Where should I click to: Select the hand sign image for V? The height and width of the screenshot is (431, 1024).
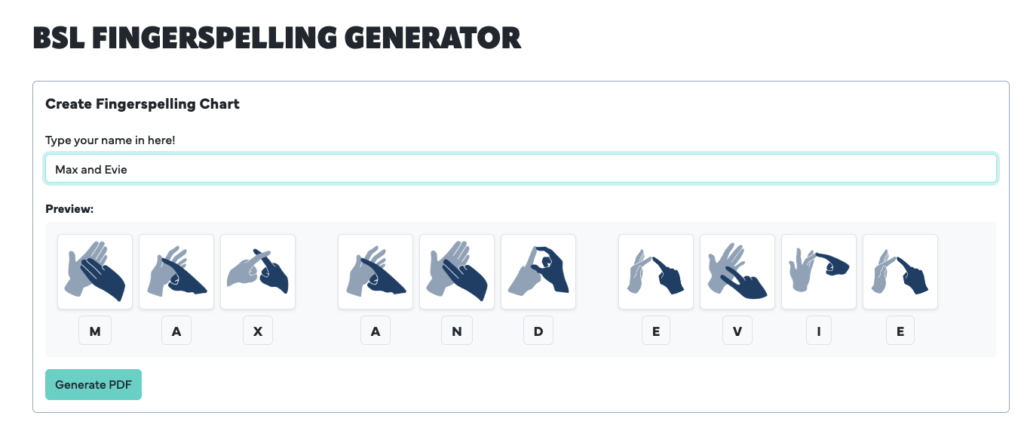tap(737, 272)
